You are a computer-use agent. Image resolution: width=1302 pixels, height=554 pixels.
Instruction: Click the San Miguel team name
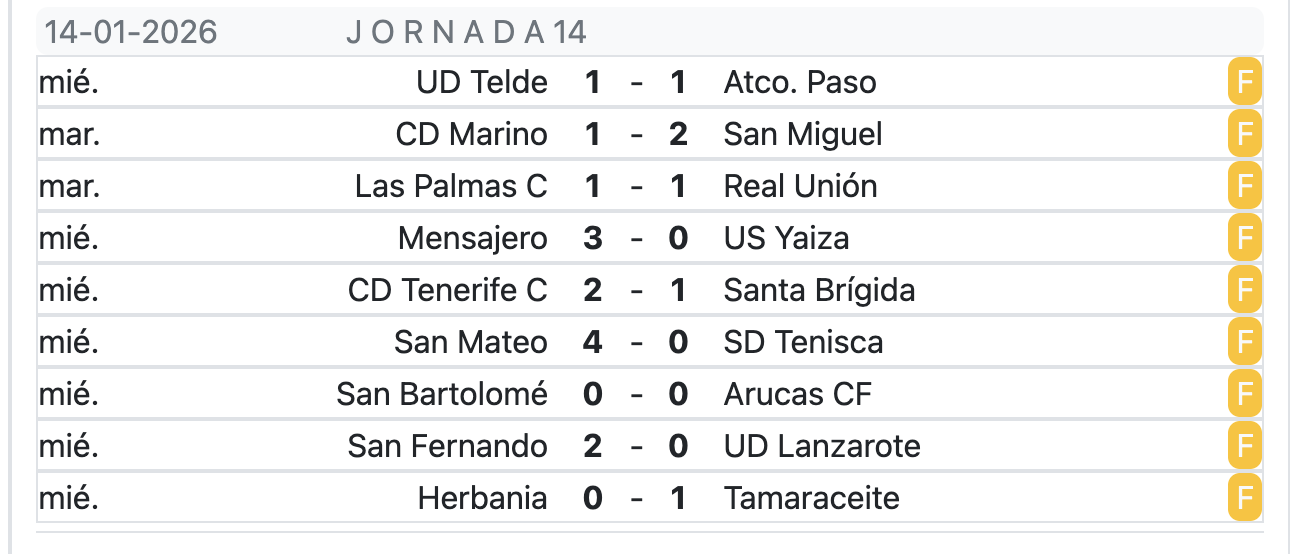click(803, 135)
